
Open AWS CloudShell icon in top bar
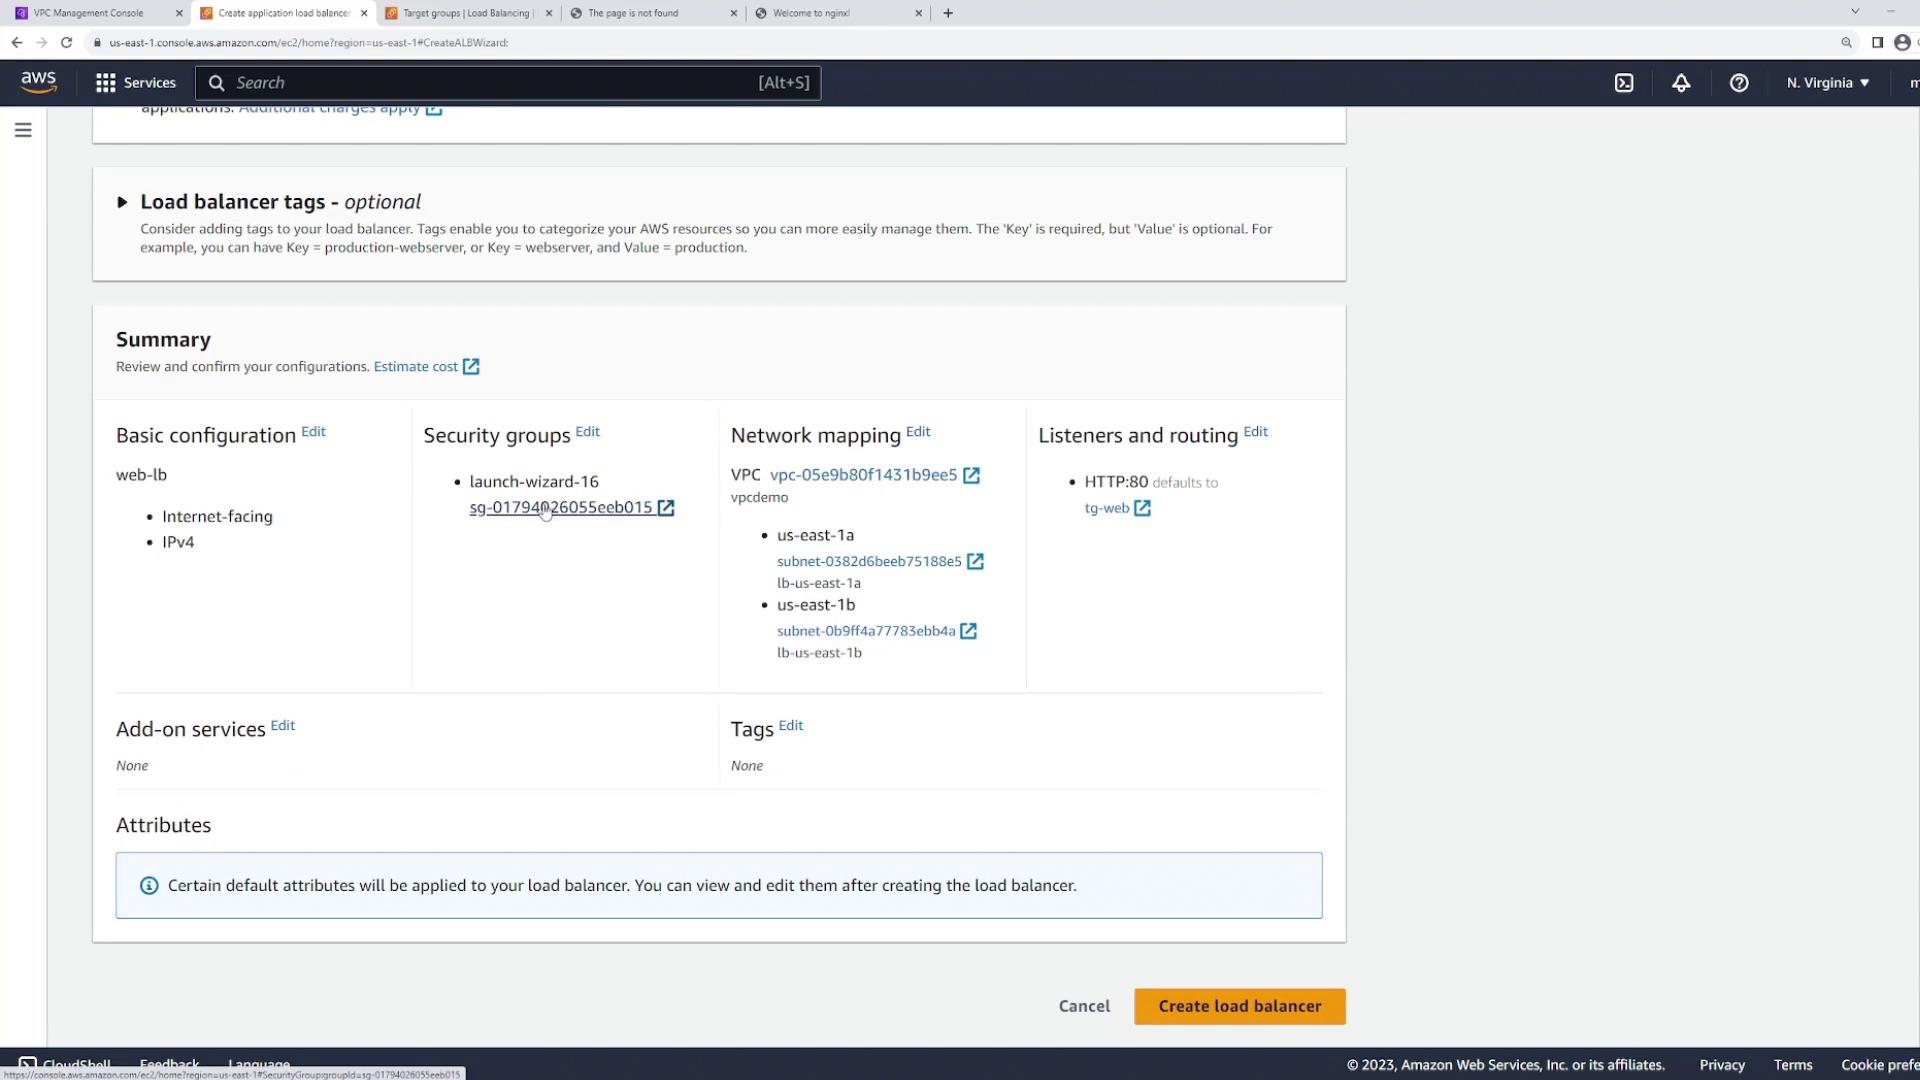coord(1624,83)
